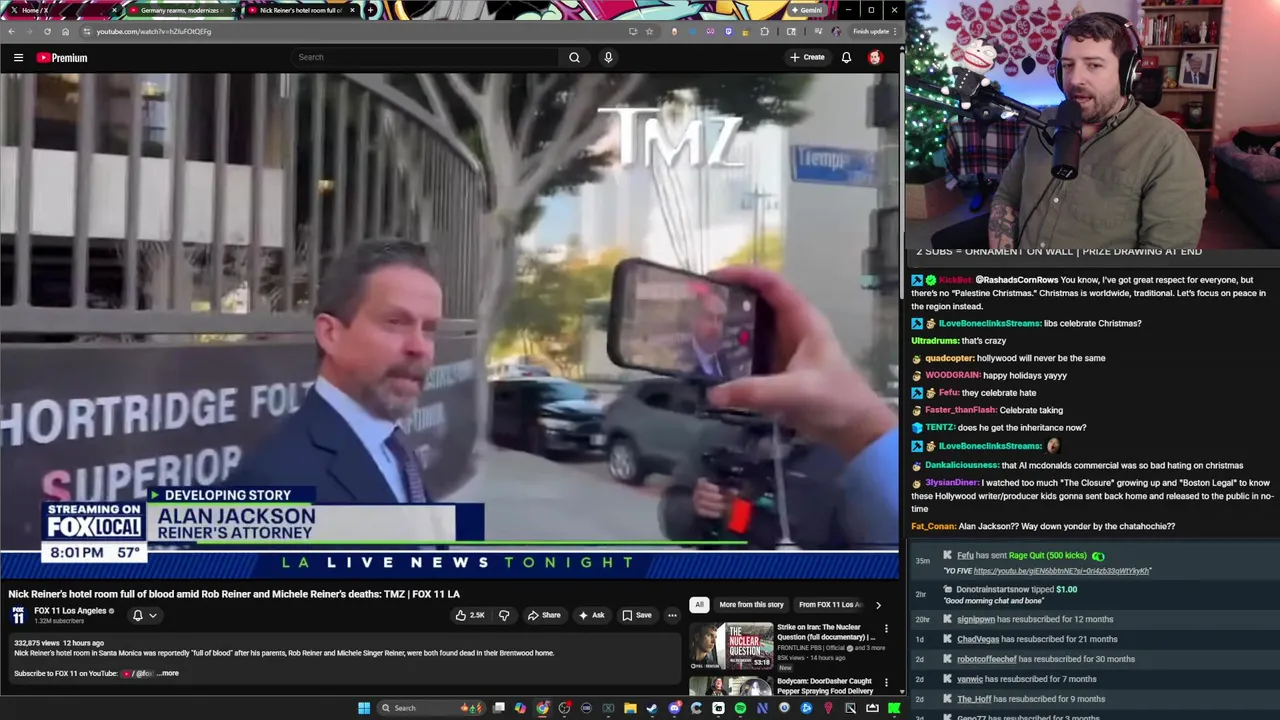This screenshot has width=1280, height=720.
Task: Open Excel from the taskbar
Action: [x=608, y=708]
